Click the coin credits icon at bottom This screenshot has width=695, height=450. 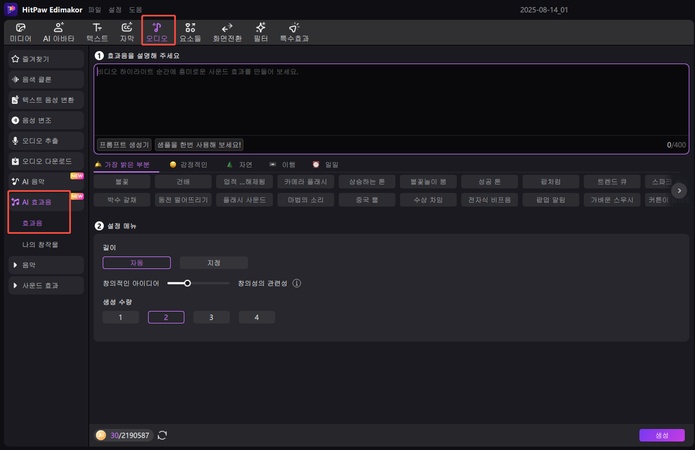(101, 435)
